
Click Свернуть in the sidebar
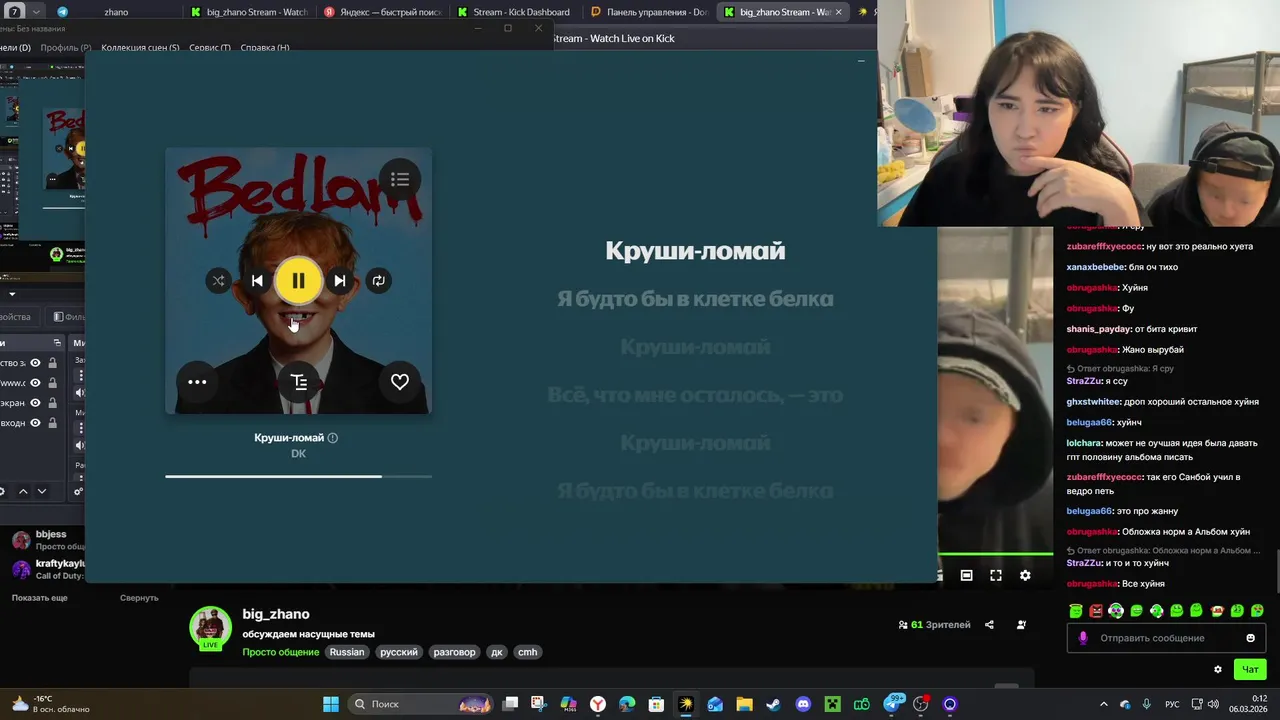[139, 598]
